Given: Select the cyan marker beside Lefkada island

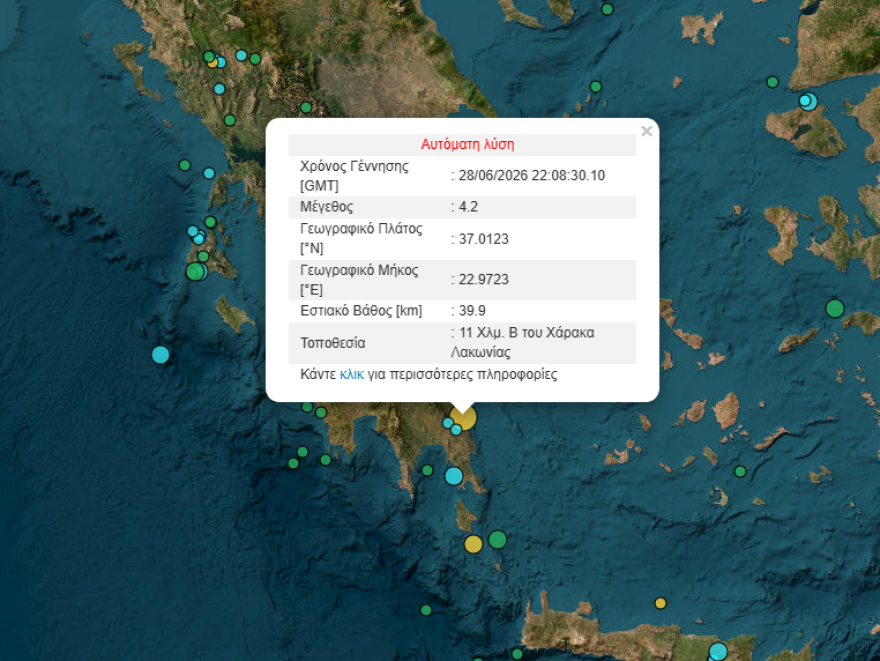Looking at the screenshot, I should (209, 173).
